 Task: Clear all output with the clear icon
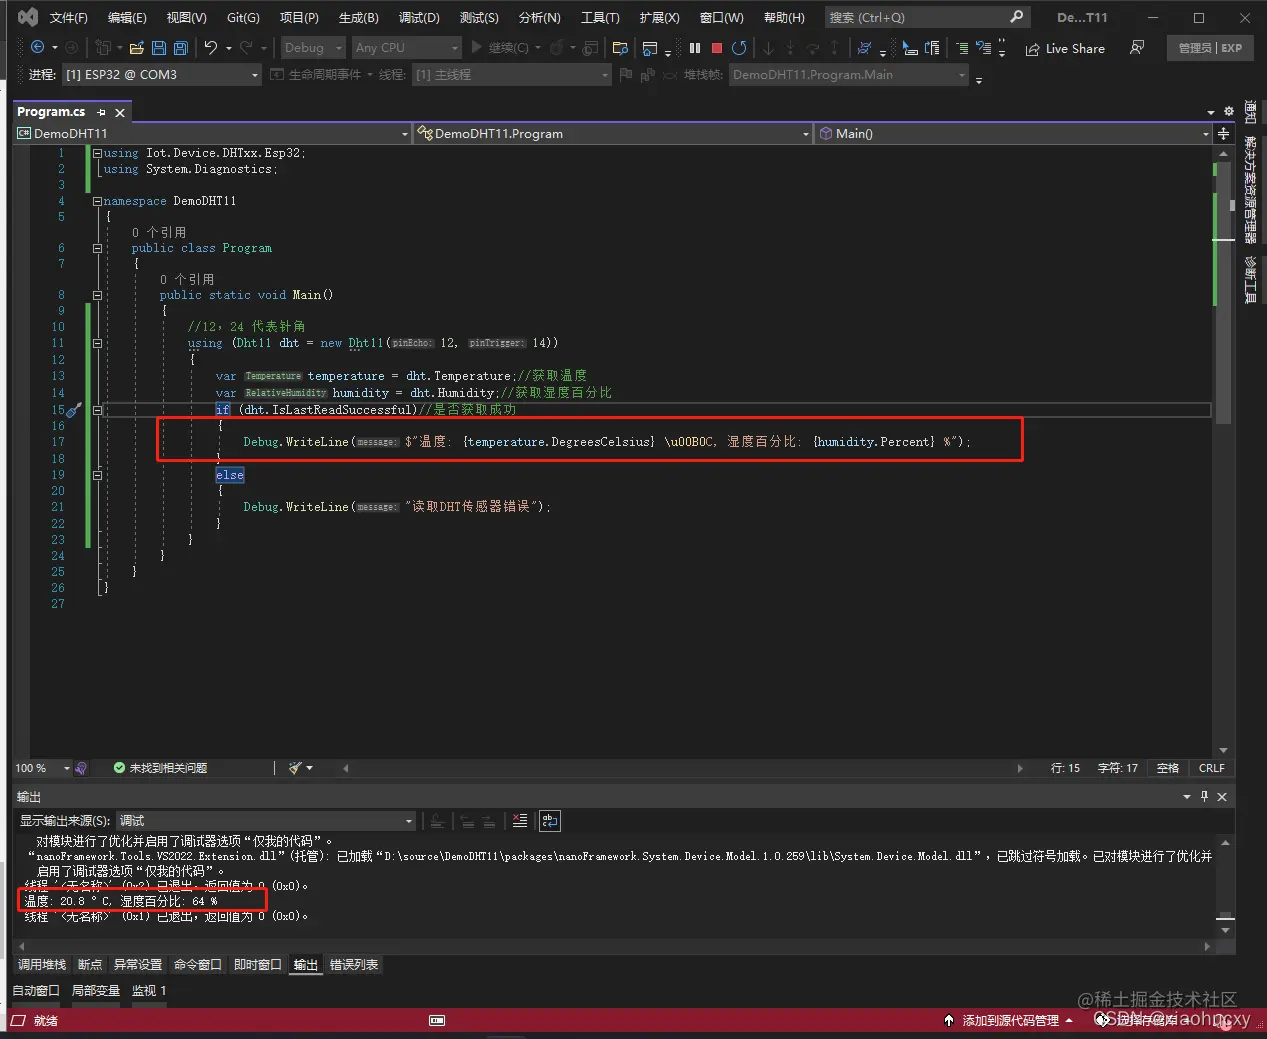coord(520,821)
